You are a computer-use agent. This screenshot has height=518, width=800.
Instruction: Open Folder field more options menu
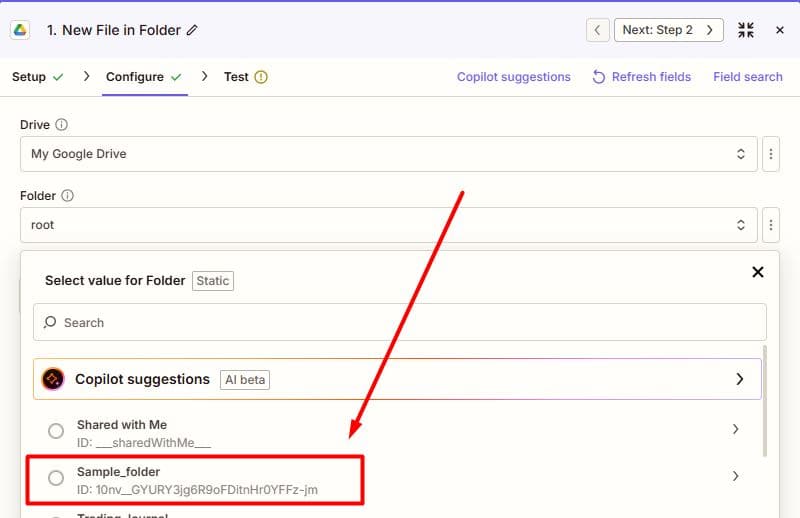(x=771, y=225)
